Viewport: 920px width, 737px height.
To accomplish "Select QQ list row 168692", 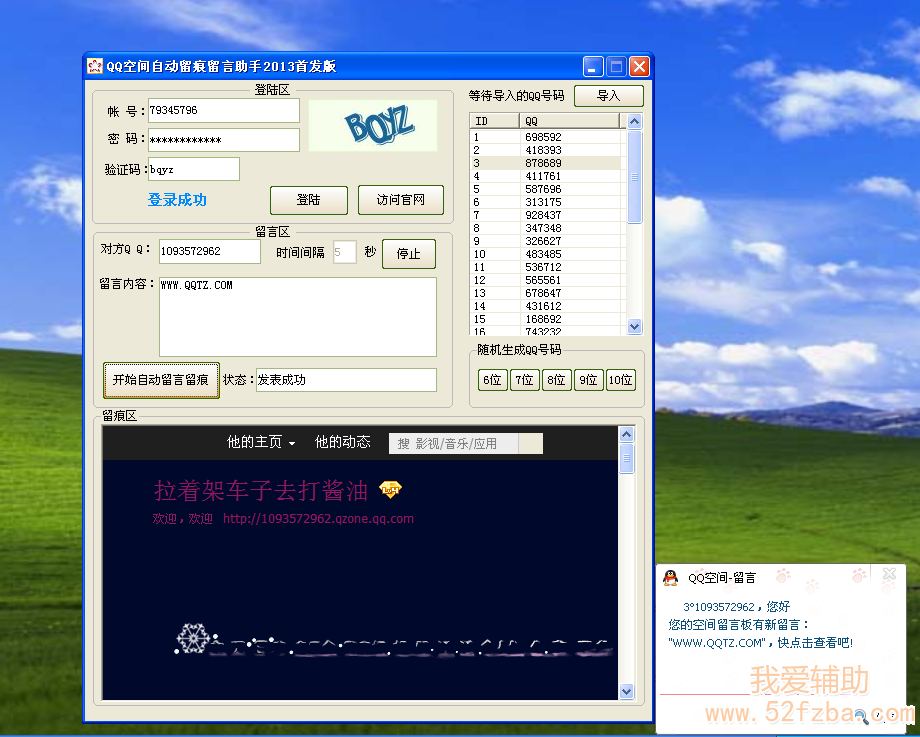I will [x=546, y=319].
